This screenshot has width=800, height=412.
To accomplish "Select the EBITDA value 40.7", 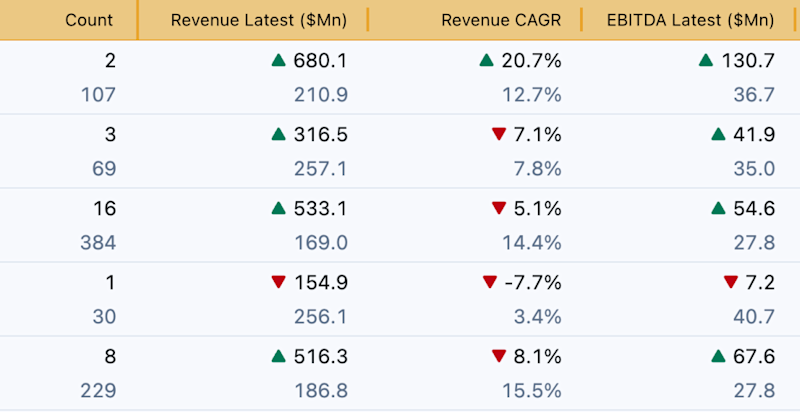I will click(754, 317).
